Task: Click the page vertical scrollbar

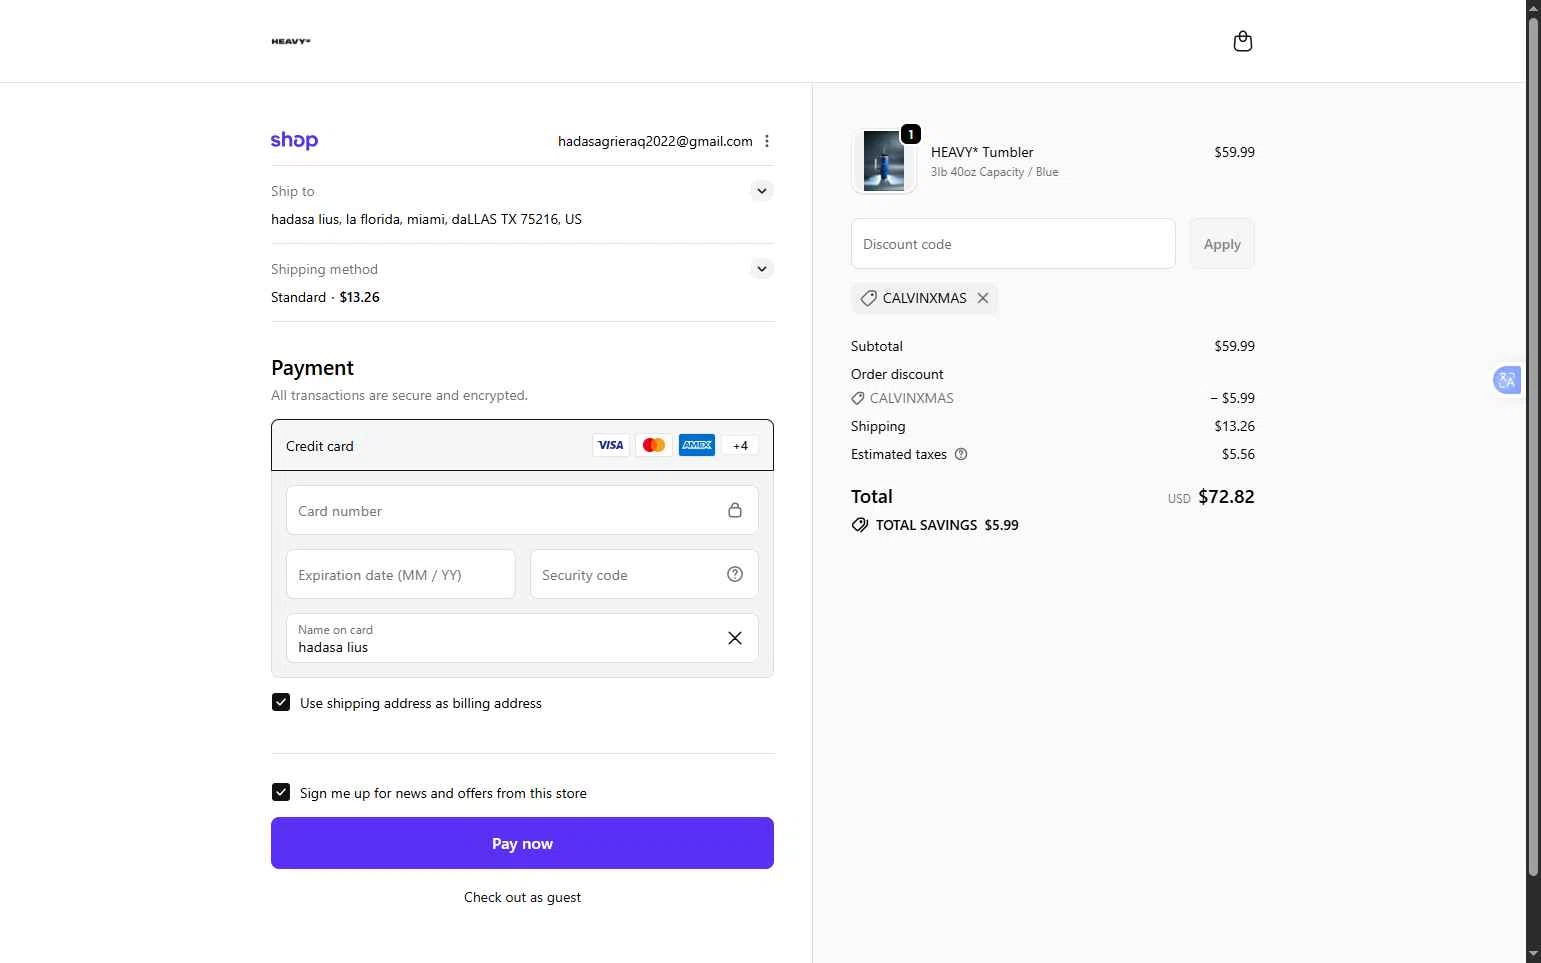Action: click(x=1533, y=445)
